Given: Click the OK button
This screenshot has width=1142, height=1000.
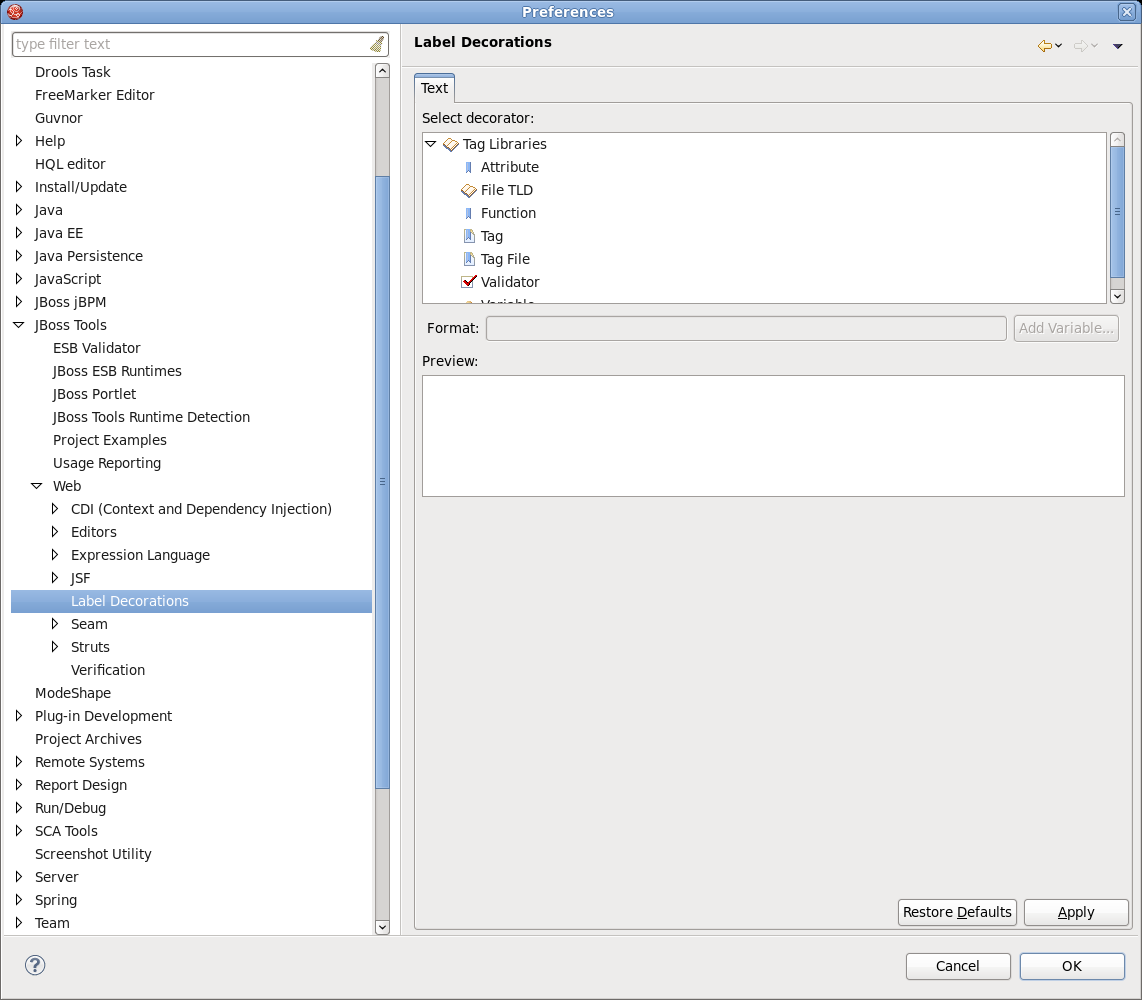Looking at the screenshot, I should click(x=1072, y=966).
